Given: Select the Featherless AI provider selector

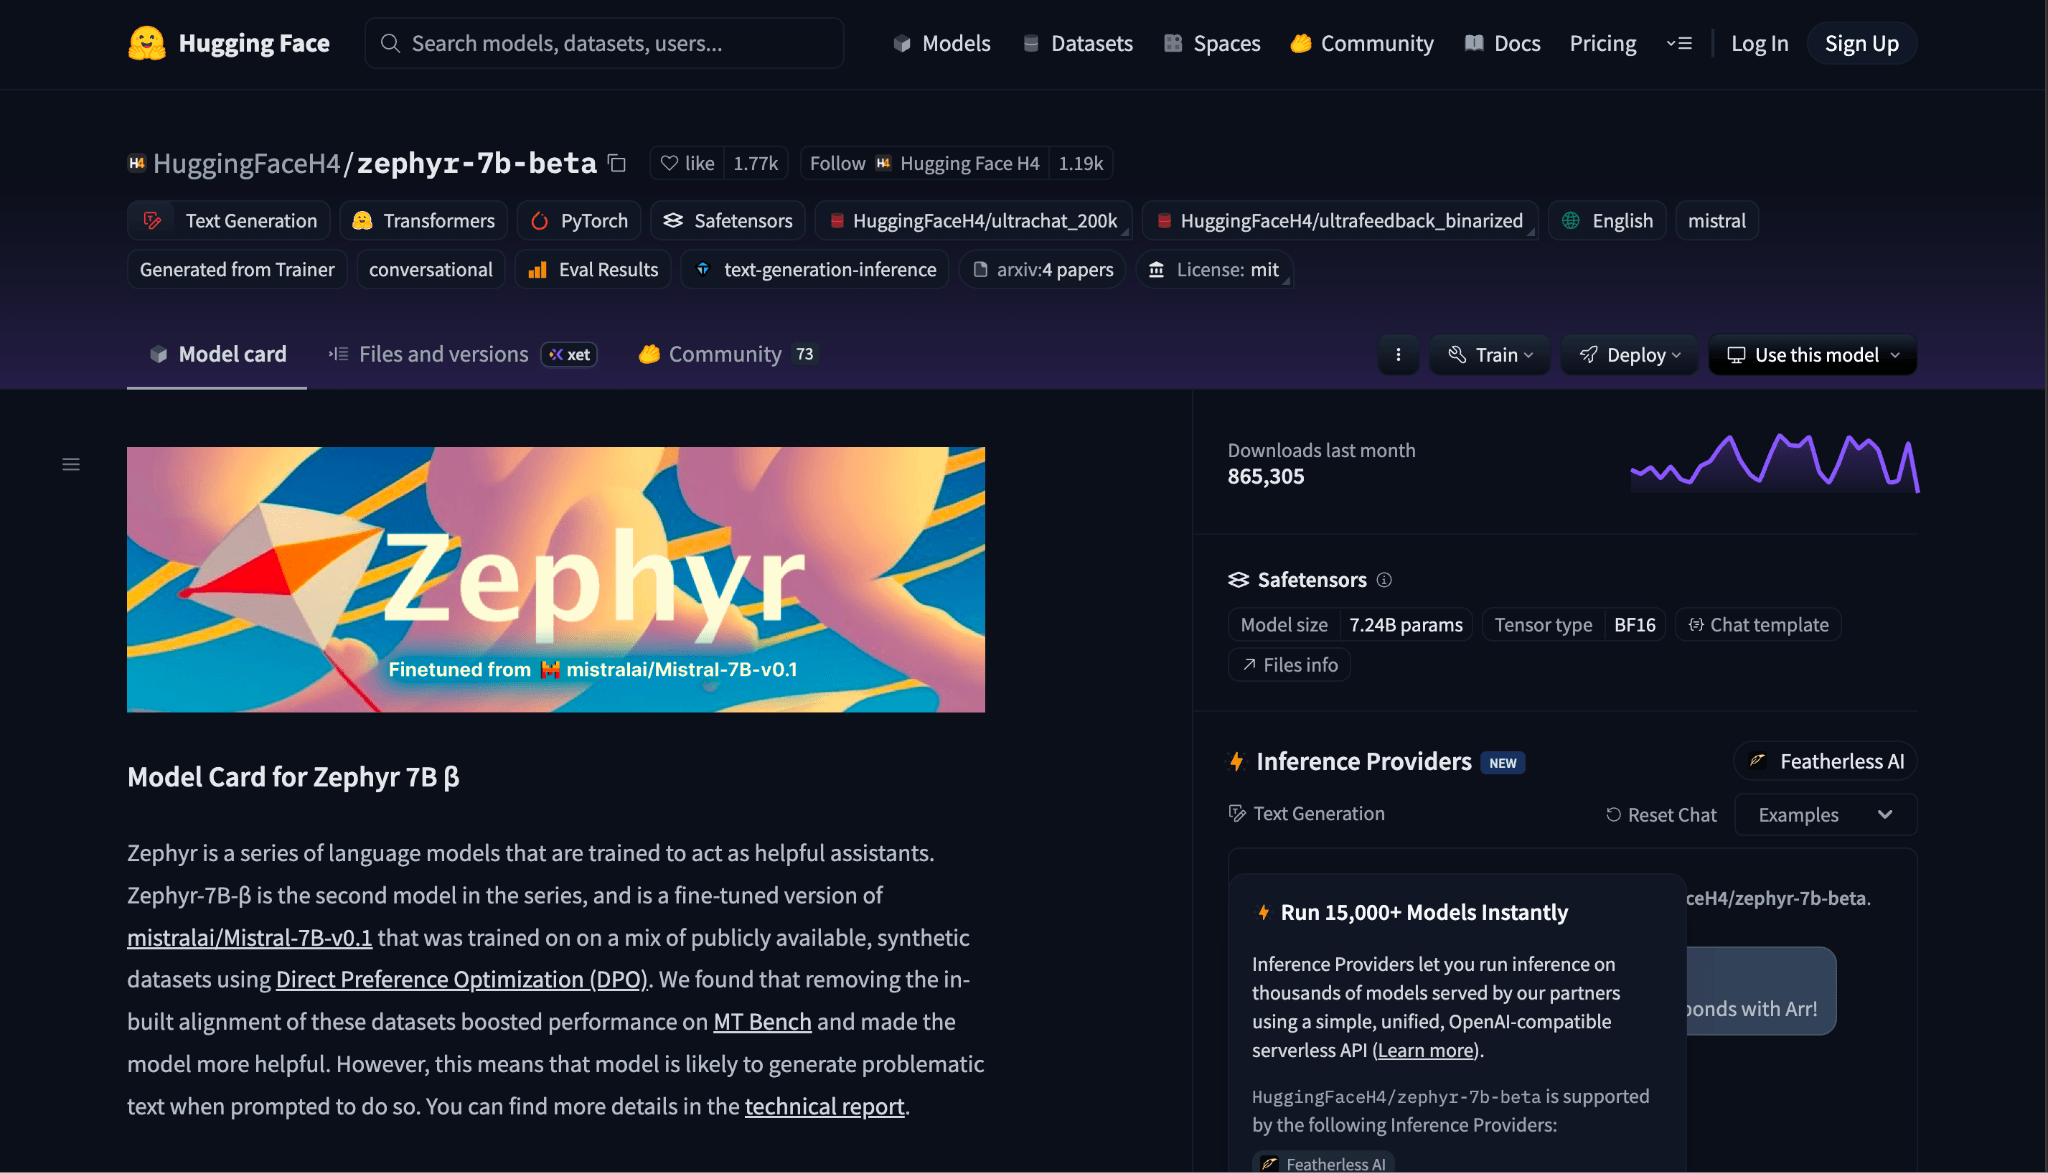Looking at the screenshot, I should (x=1826, y=762).
